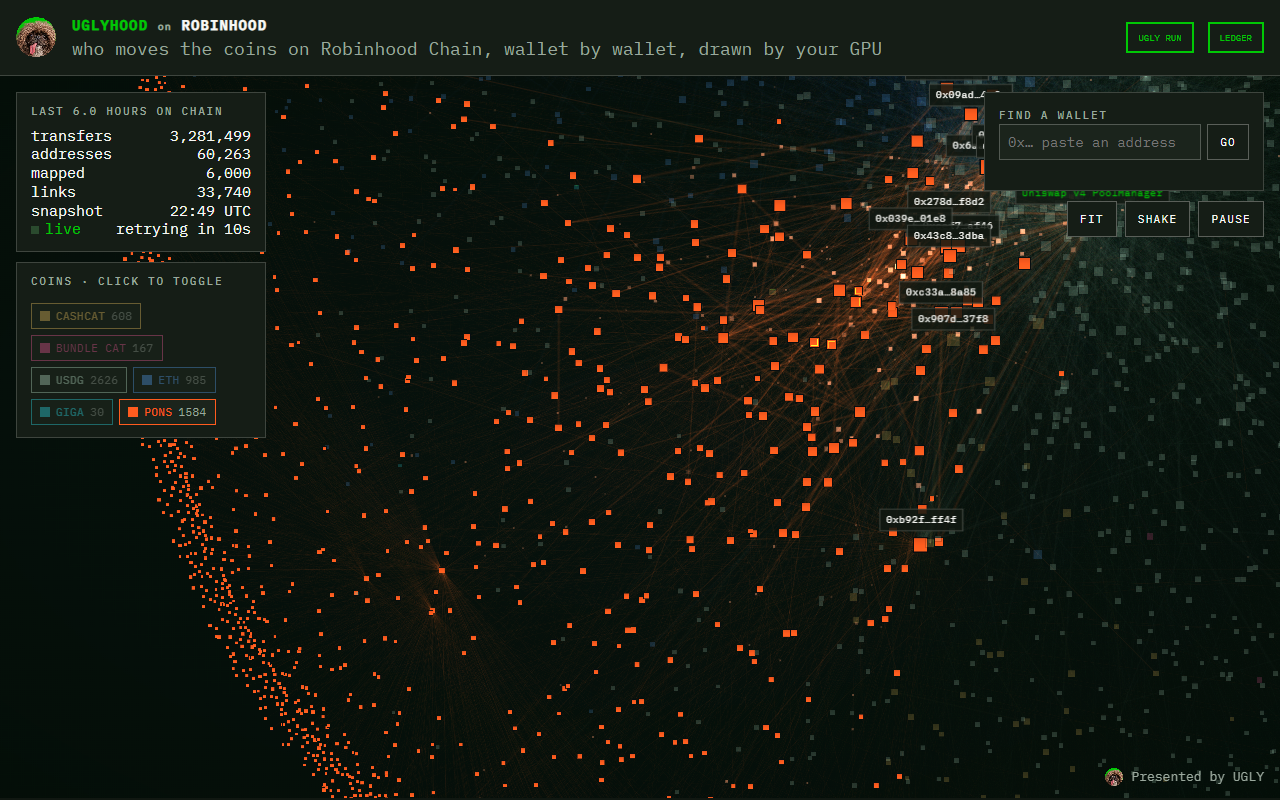
Task: Toggle the CASHCAT coin filter
Action: click(x=86, y=317)
